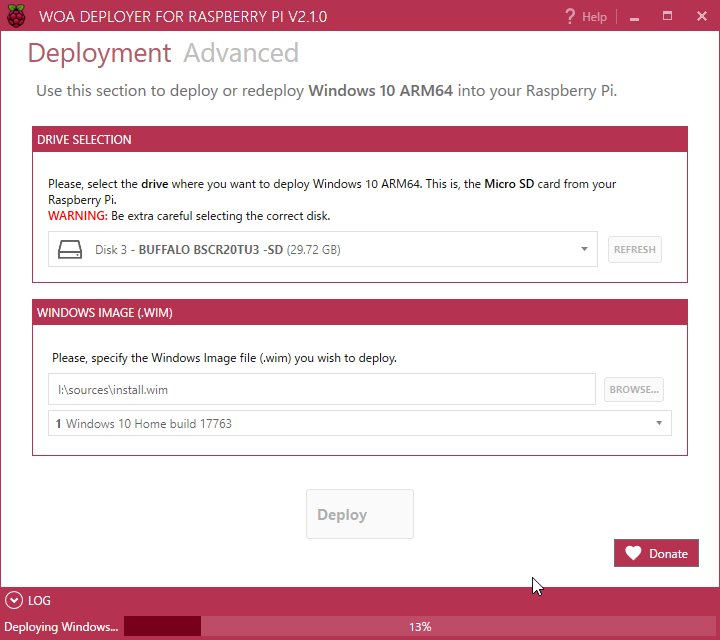The height and width of the screenshot is (640, 720).
Task: Click the image index dropdown arrow
Action: (x=659, y=423)
